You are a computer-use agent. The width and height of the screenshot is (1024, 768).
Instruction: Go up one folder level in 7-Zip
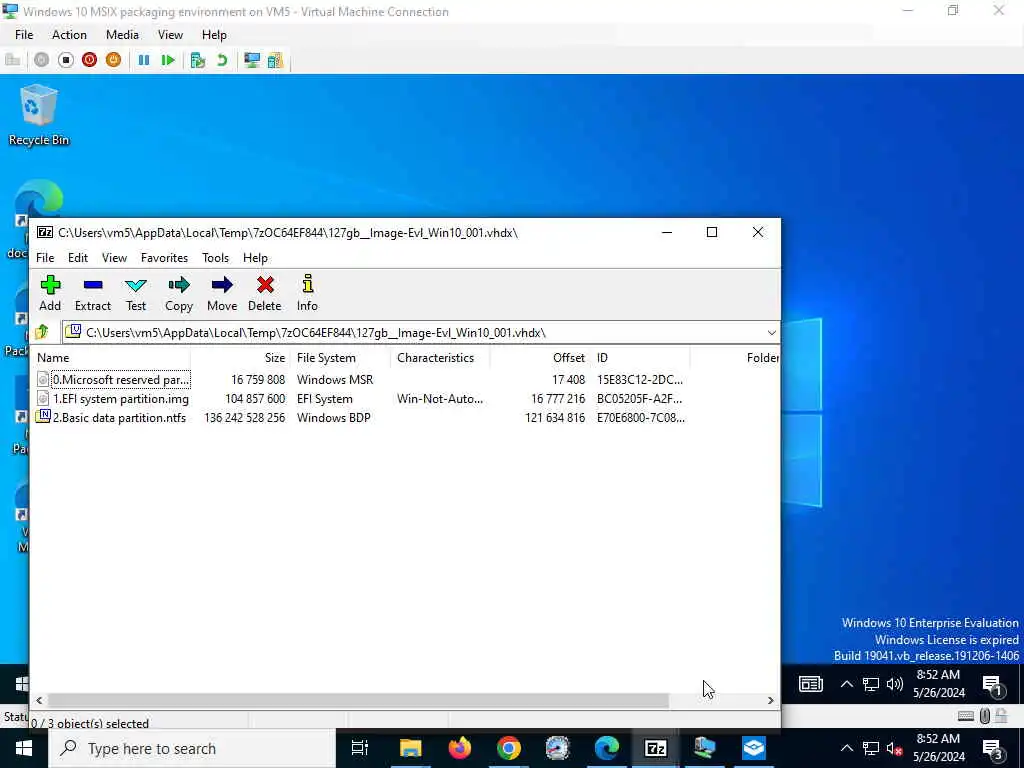click(x=42, y=332)
